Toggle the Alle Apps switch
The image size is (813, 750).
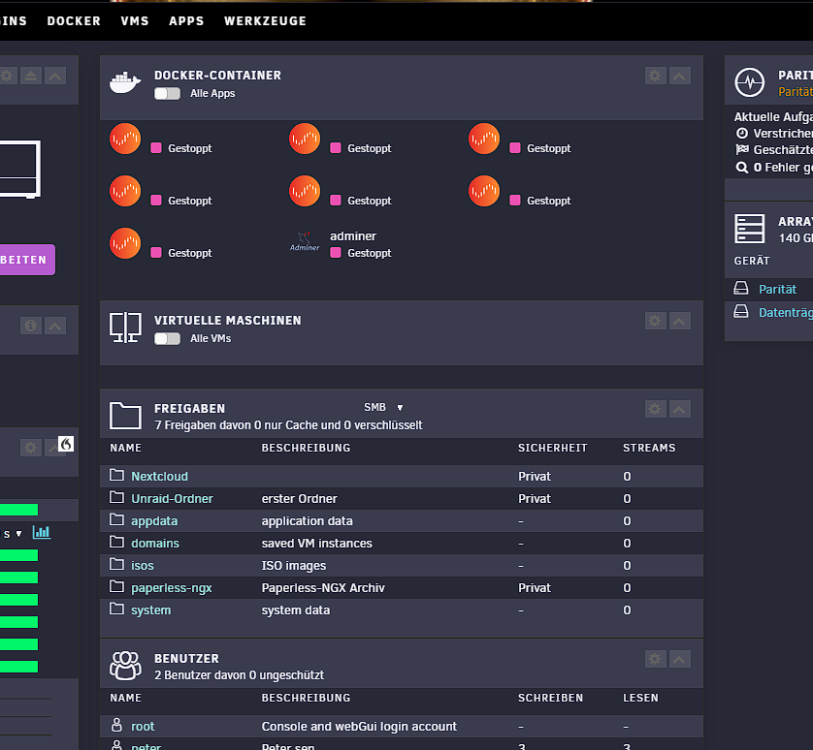(x=167, y=93)
